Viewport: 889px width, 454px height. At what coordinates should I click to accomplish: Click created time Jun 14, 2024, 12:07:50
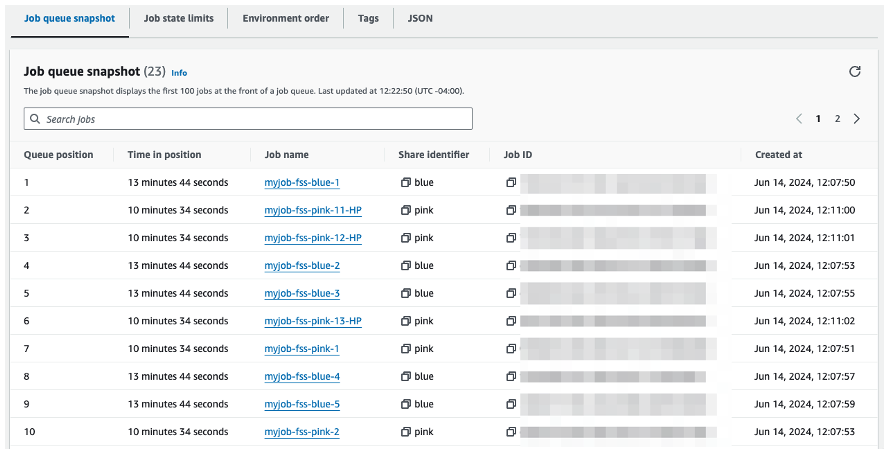(x=805, y=183)
